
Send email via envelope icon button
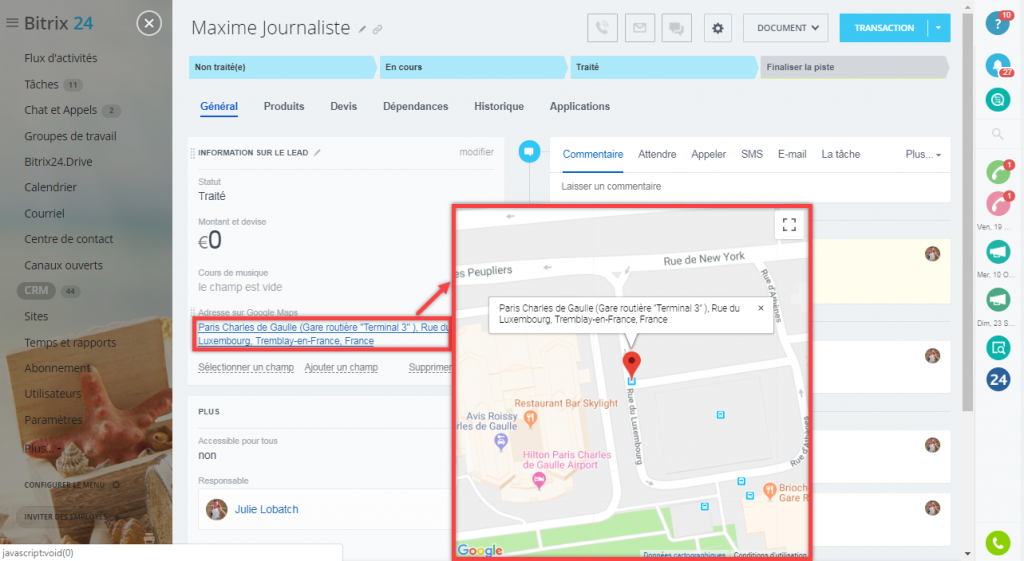(x=639, y=28)
